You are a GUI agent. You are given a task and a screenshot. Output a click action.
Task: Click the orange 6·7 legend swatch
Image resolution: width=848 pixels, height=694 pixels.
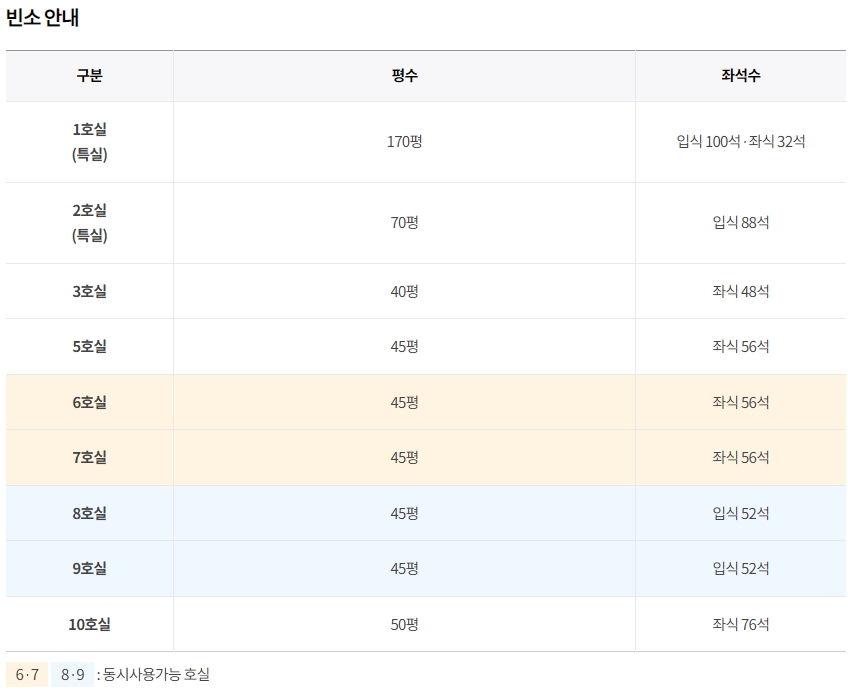coord(27,675)
